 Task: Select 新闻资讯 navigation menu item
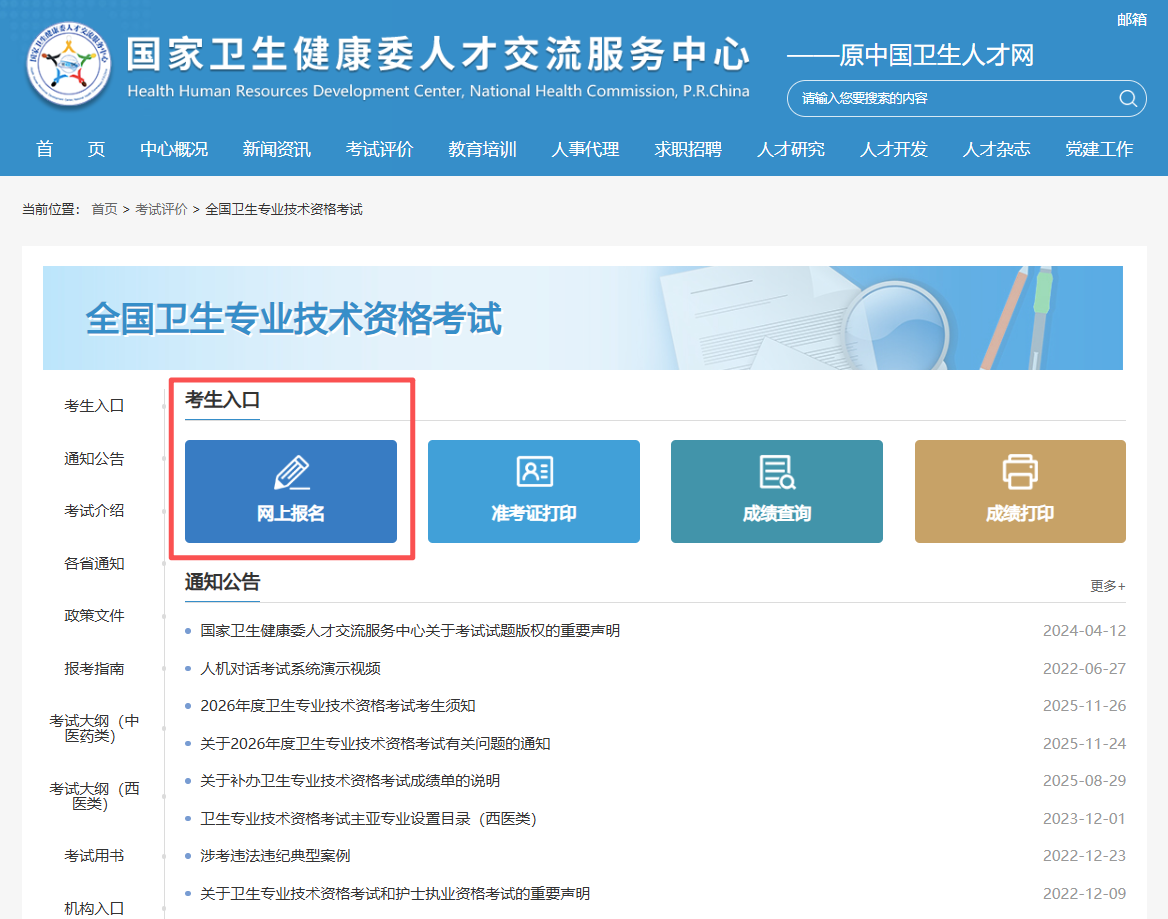(276, 149)
